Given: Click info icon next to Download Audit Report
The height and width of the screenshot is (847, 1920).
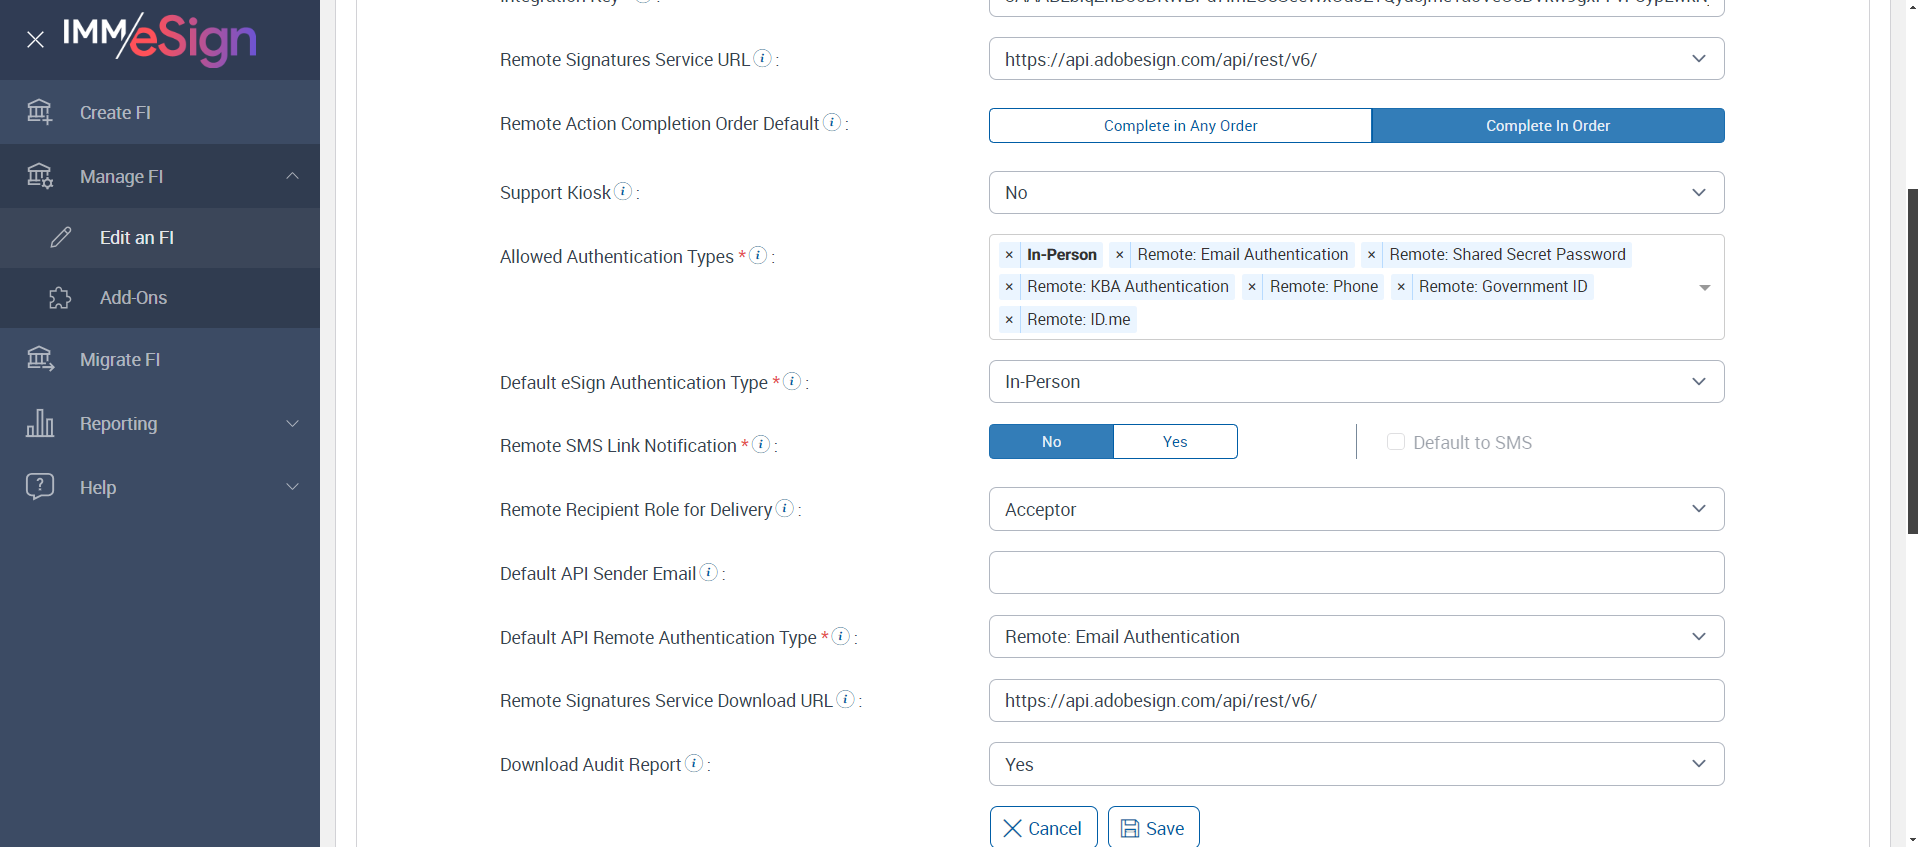Looking at the screenshot, I should pos(694,763).
